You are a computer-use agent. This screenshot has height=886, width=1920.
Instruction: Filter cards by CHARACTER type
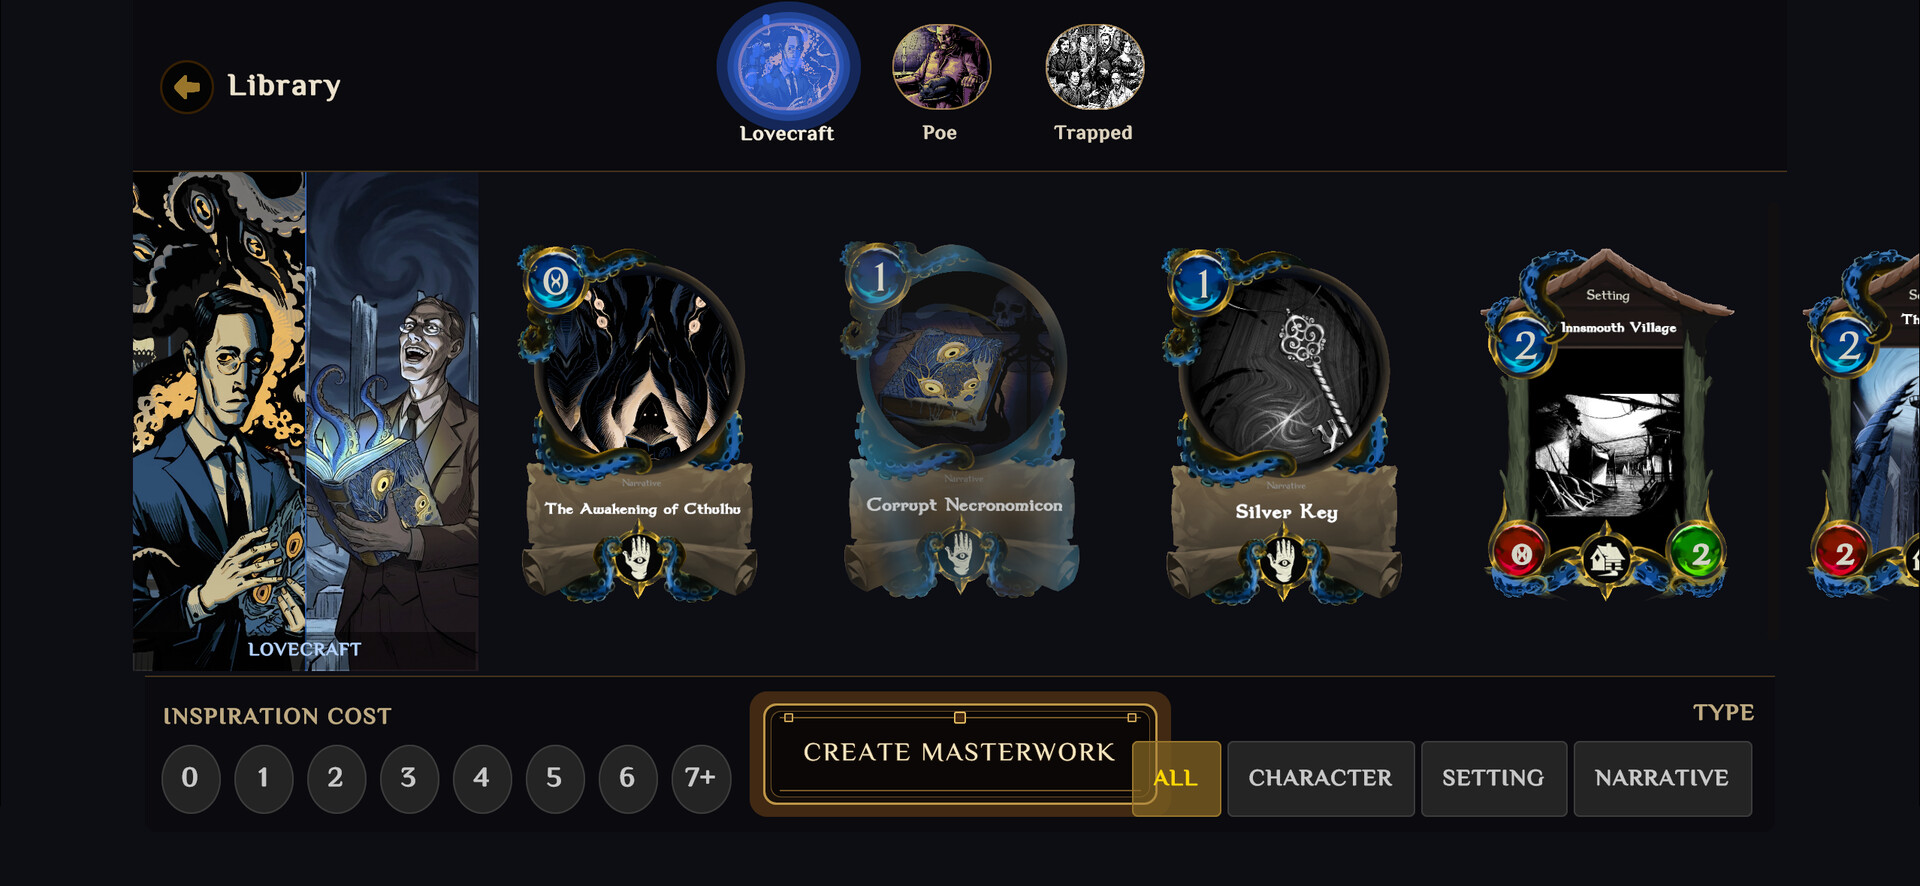pyautogui.click(x=1320, y=778)
